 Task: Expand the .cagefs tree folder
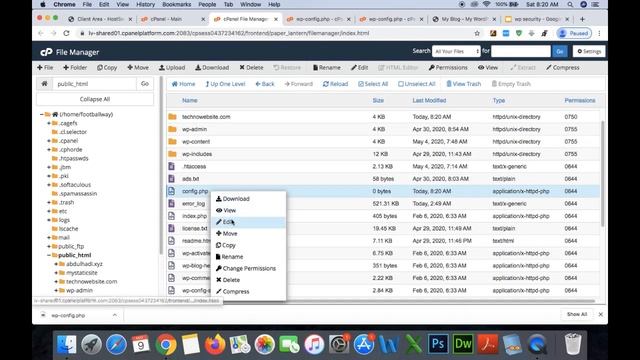[x=49, y=123]
